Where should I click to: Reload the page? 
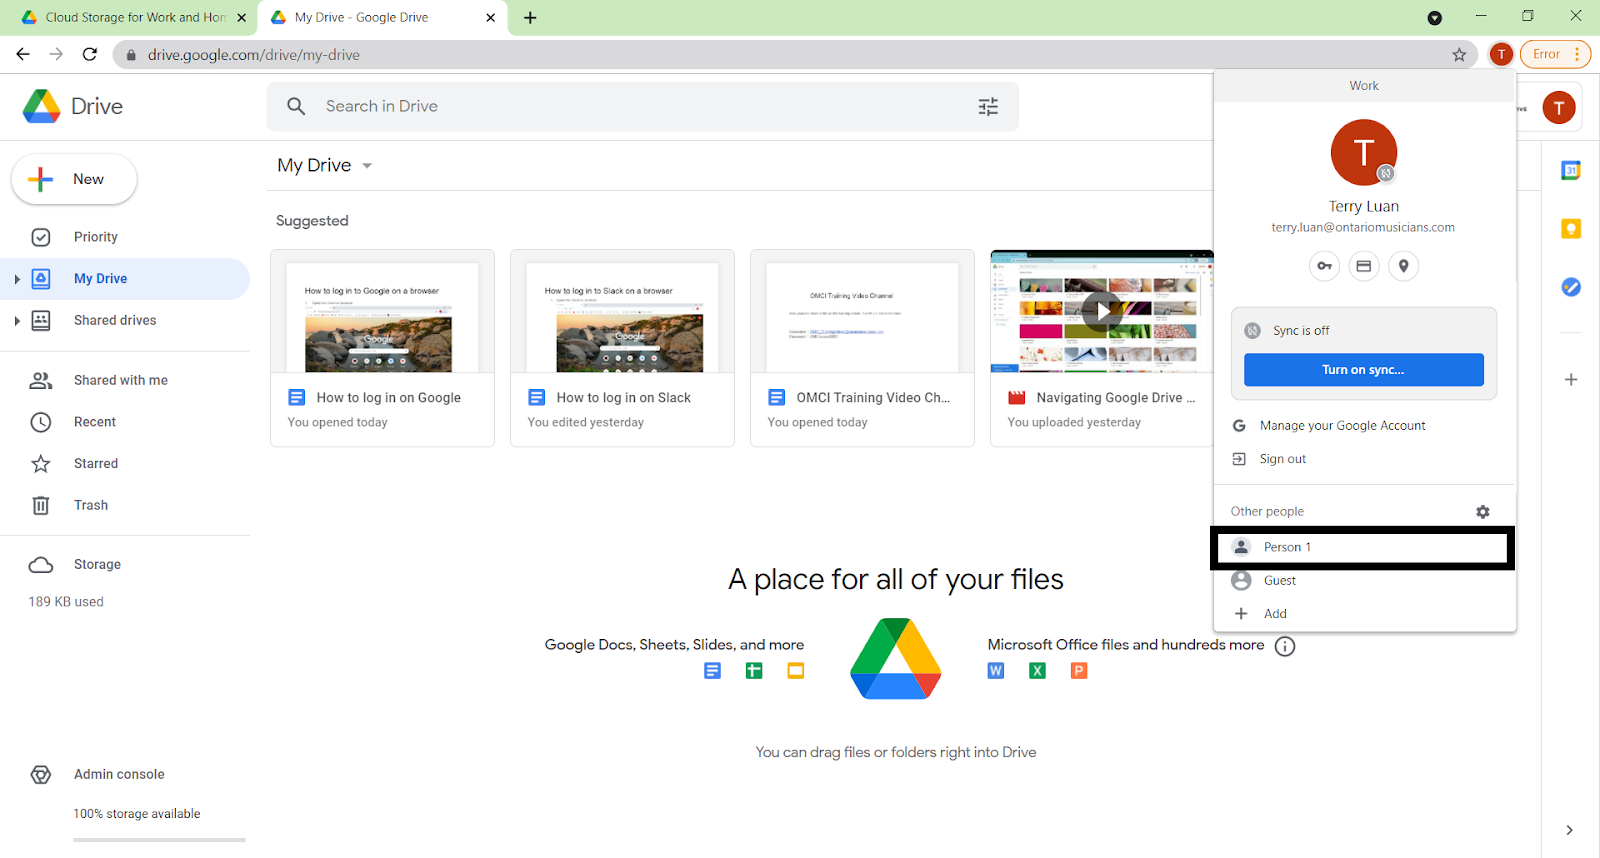pyautogui.click(x=90, y=54)
